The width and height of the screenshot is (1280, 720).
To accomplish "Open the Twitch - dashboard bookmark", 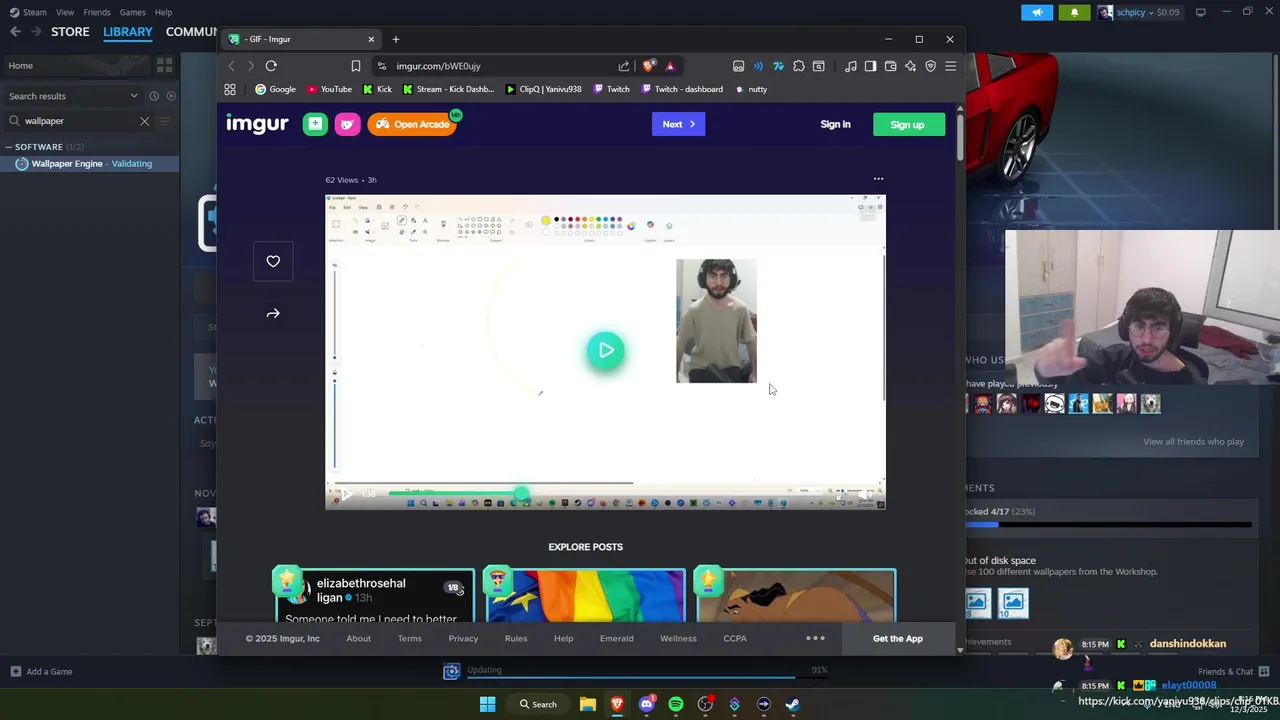I will (x=682, y=89).
